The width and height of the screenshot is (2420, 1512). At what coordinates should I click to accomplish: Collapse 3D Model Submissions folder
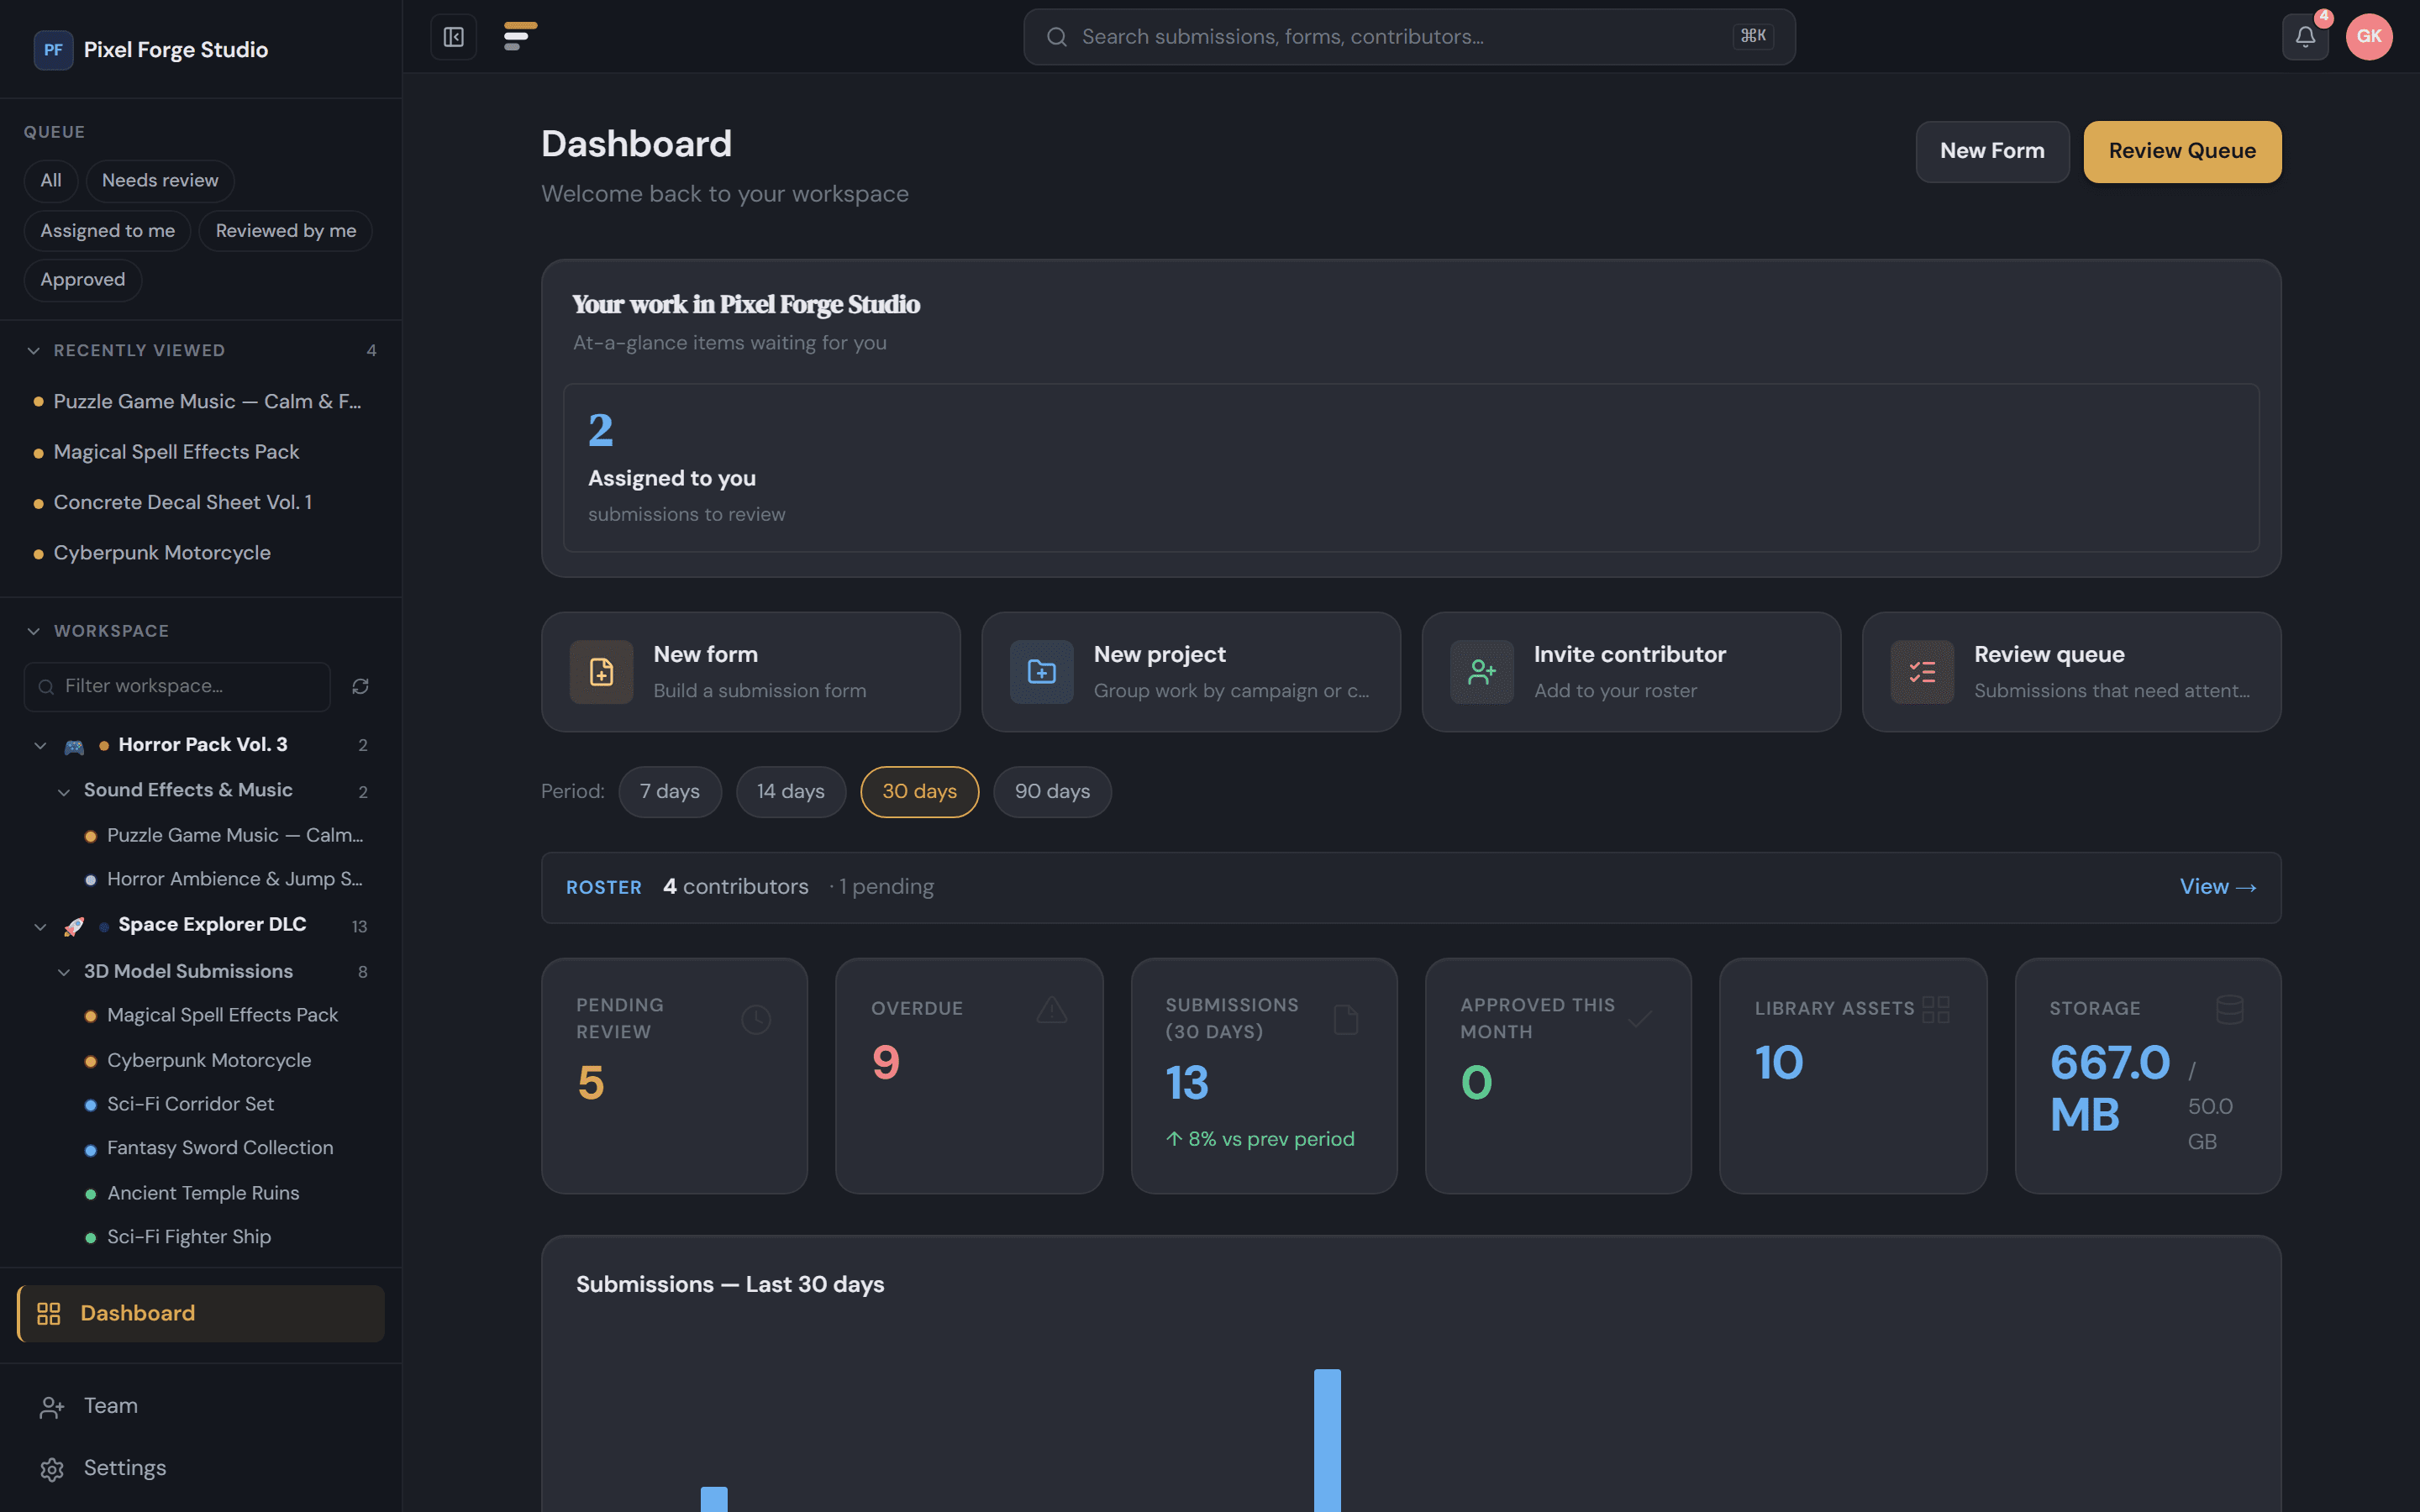(64, 972)
